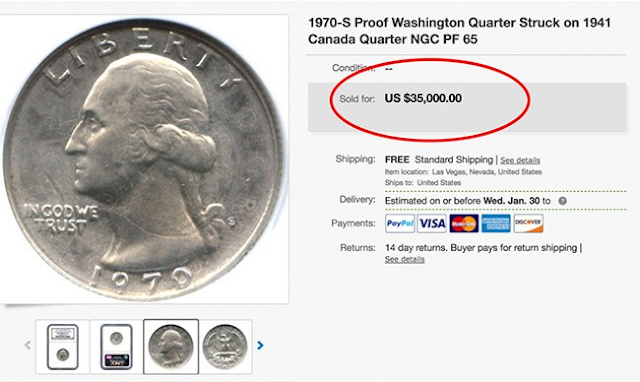Image resolution: width=640 pixels, height=382 pixels.
Task: Click the PayPal payment icon
Action: click(x=400, y=223)
